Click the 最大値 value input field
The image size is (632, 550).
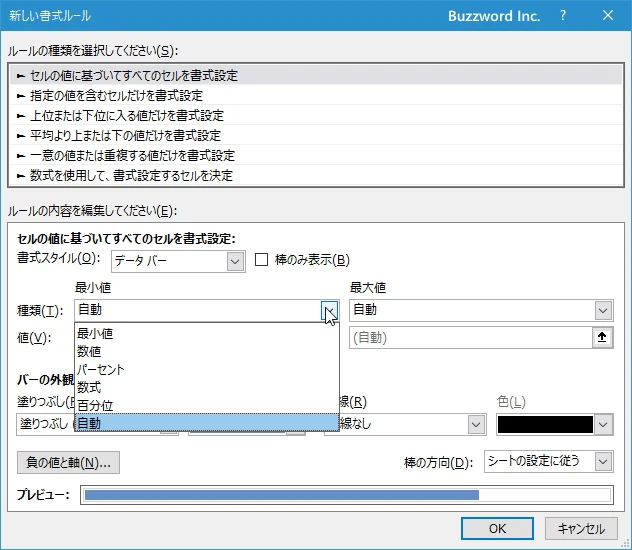click(x=471, y=337)
